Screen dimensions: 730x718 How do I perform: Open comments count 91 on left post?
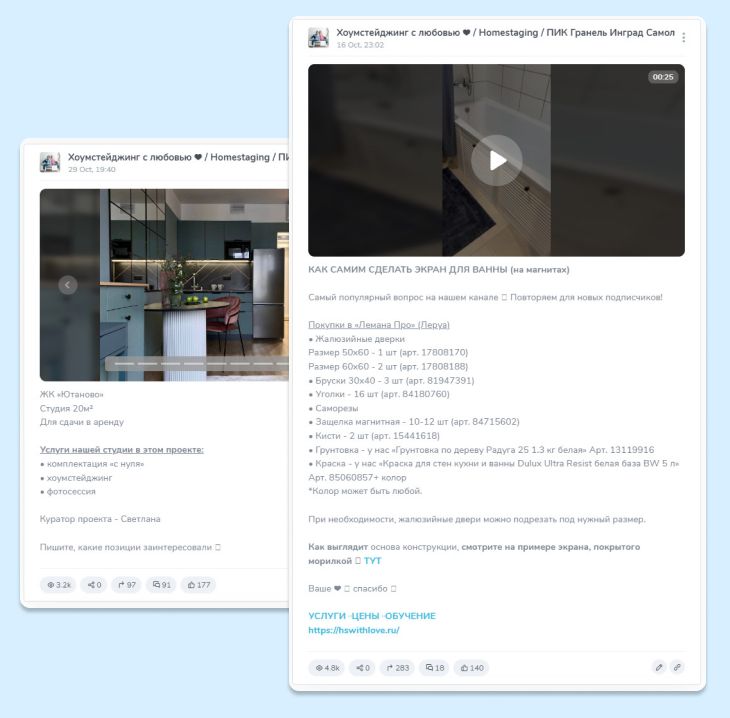161,585
